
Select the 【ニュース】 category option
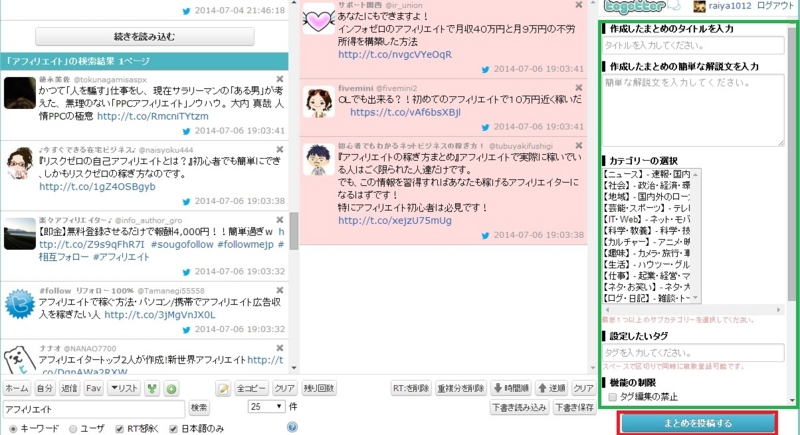[x=646, y=174]
